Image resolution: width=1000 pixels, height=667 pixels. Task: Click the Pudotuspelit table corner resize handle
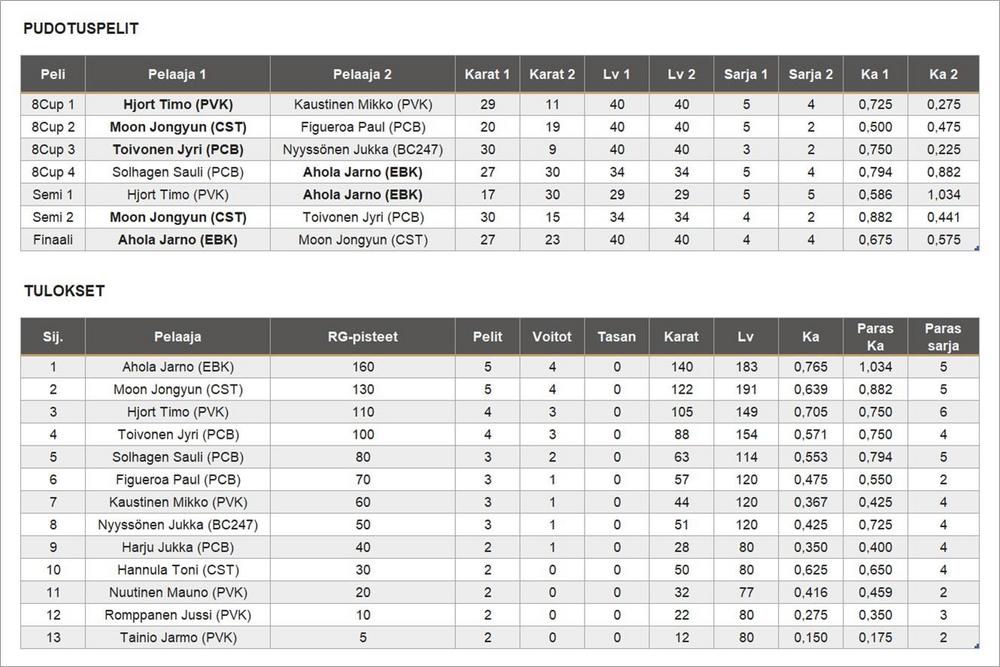tap(975, 247)
